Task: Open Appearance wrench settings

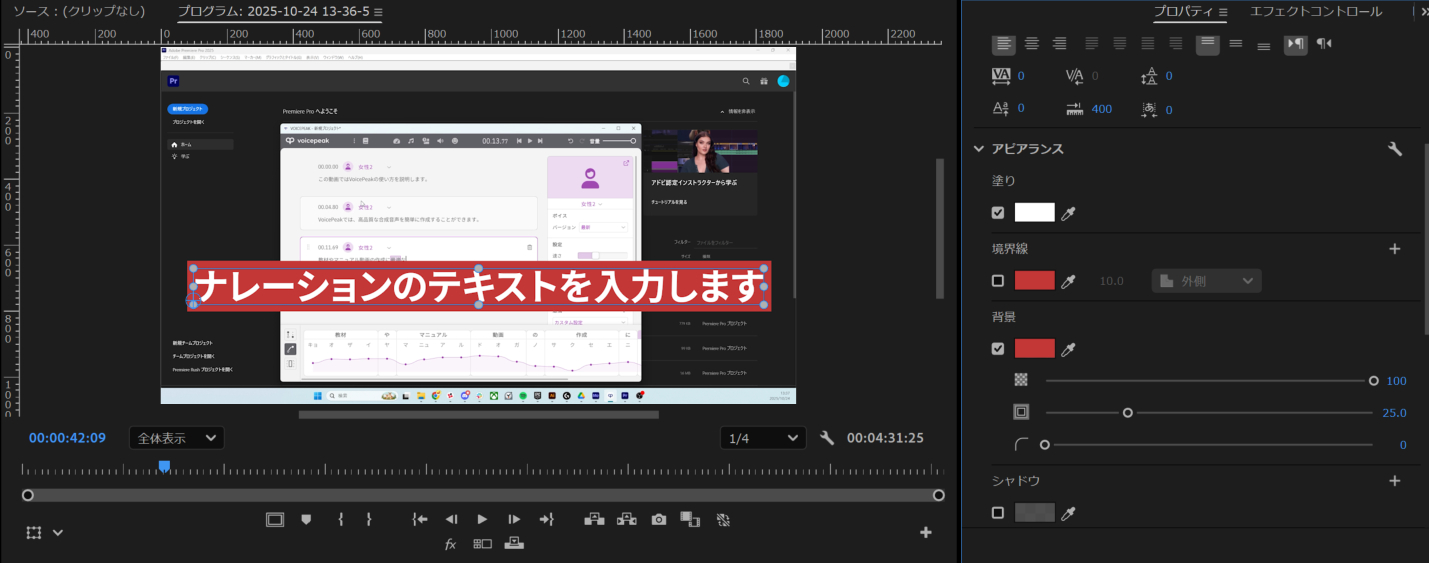Action: tap(1395, 149)
